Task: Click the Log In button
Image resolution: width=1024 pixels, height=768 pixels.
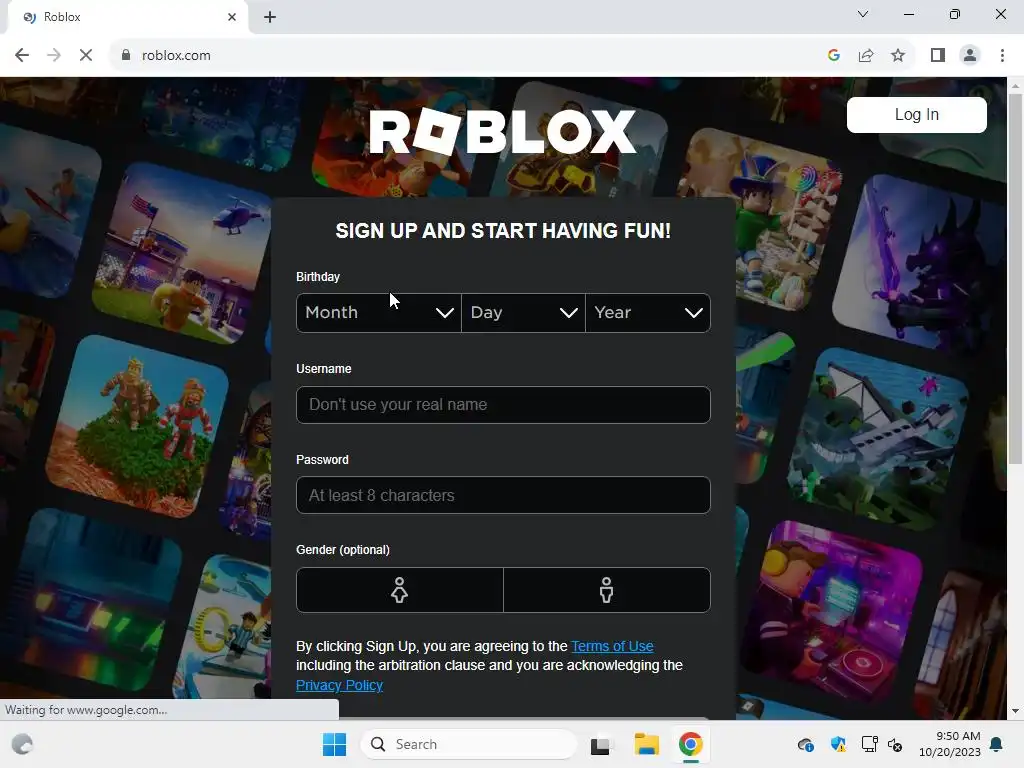Action: click(x=916, y=115)
